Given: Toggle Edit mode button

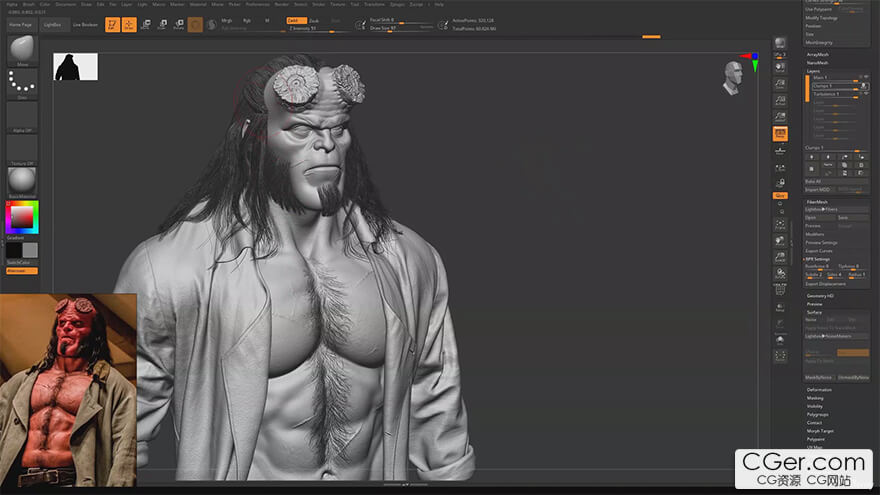Looking at the screenshot, I should tap(112, 25).
